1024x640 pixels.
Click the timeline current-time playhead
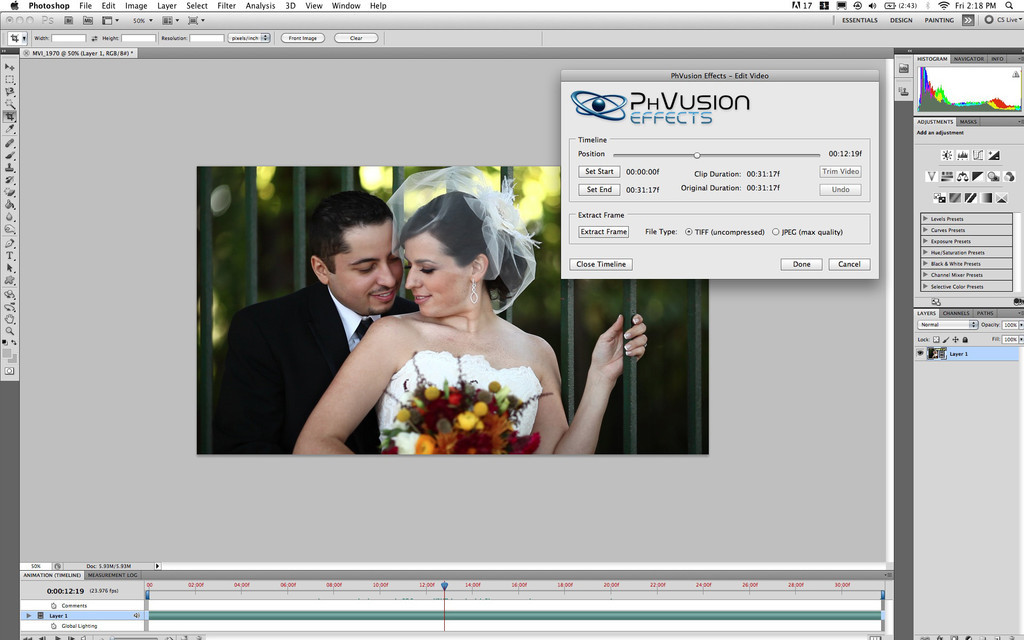coord(445,586)
